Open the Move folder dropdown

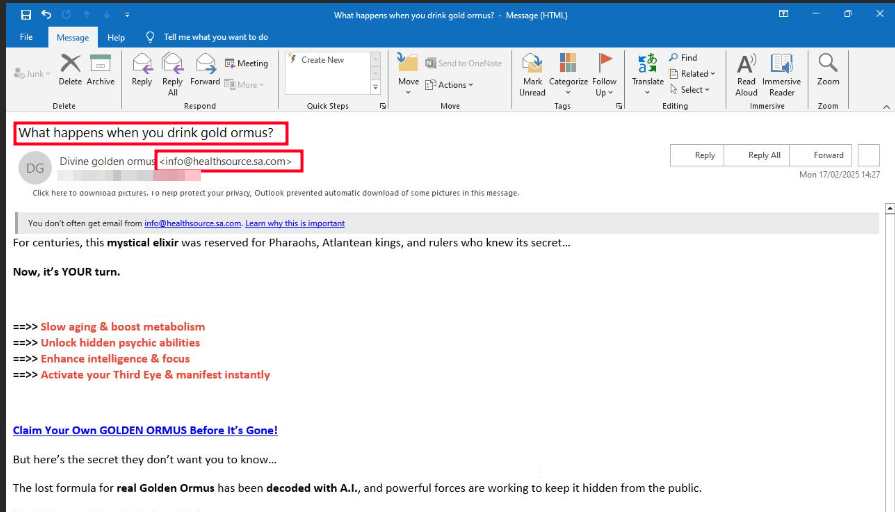(408, 74)
